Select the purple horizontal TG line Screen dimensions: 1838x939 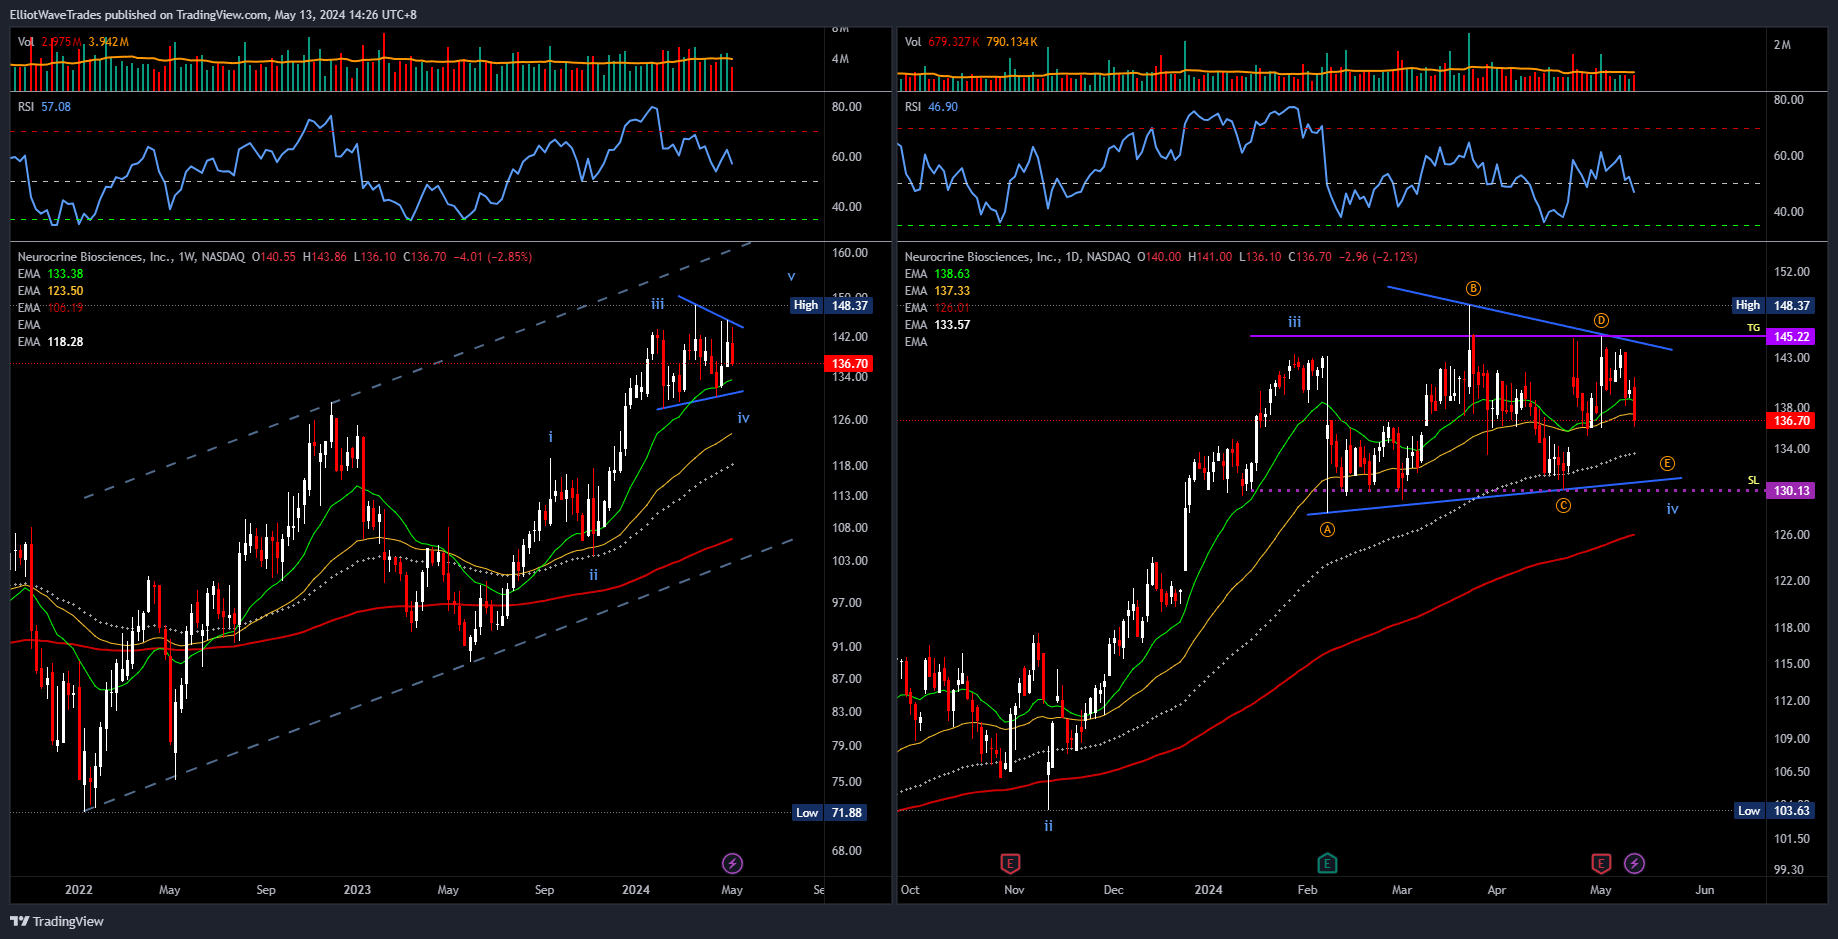[1507, 336]
